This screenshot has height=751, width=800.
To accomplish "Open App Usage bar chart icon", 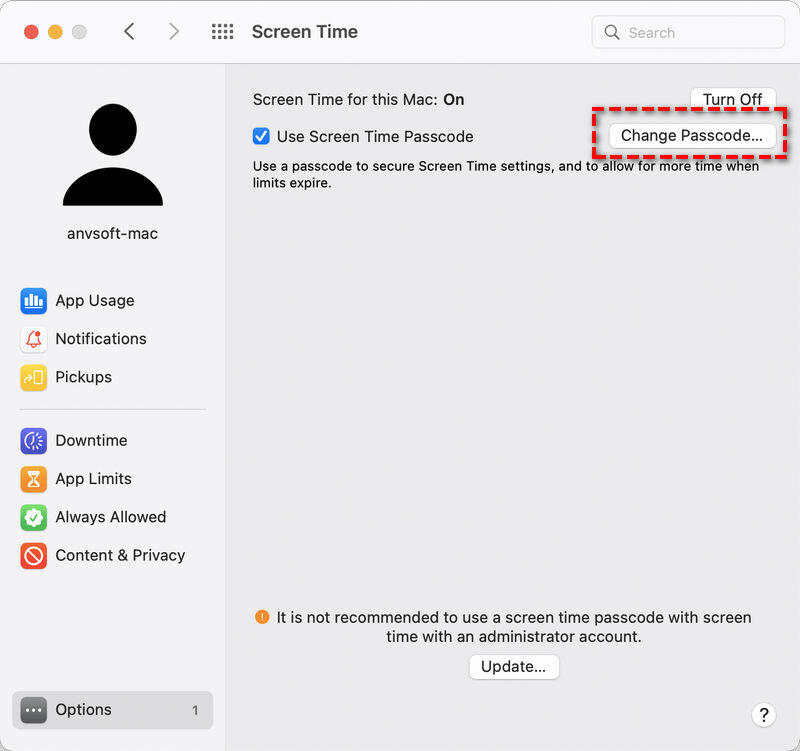I will 34,301.
